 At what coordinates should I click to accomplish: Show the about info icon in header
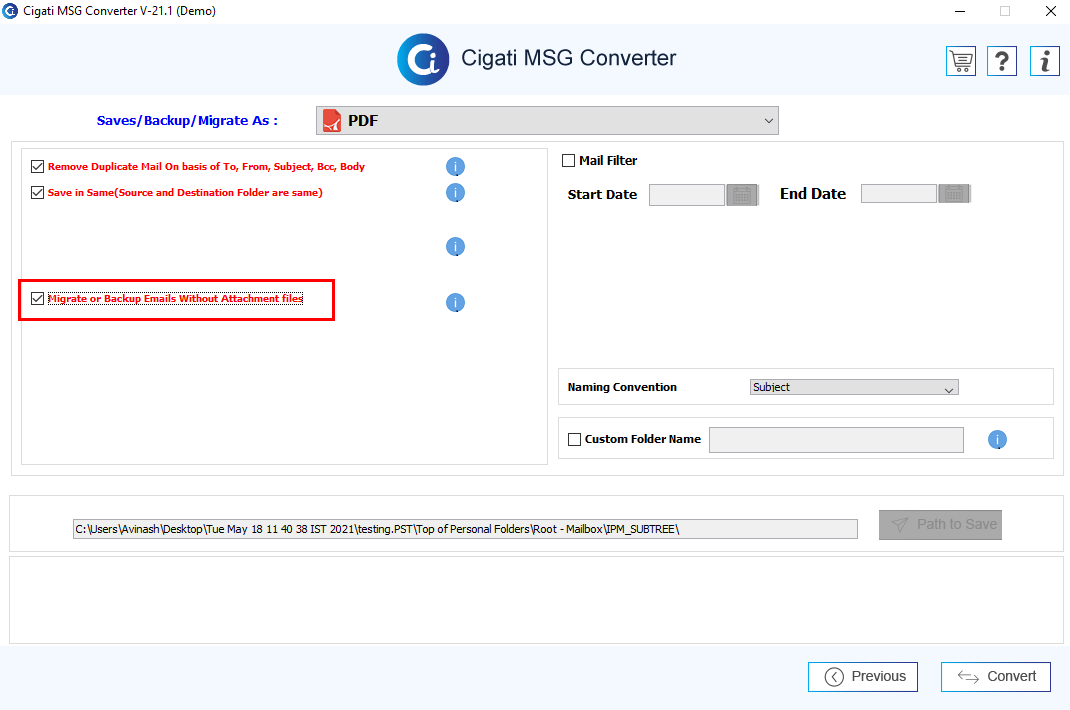pyautogui.click(x=1045, y=61)
